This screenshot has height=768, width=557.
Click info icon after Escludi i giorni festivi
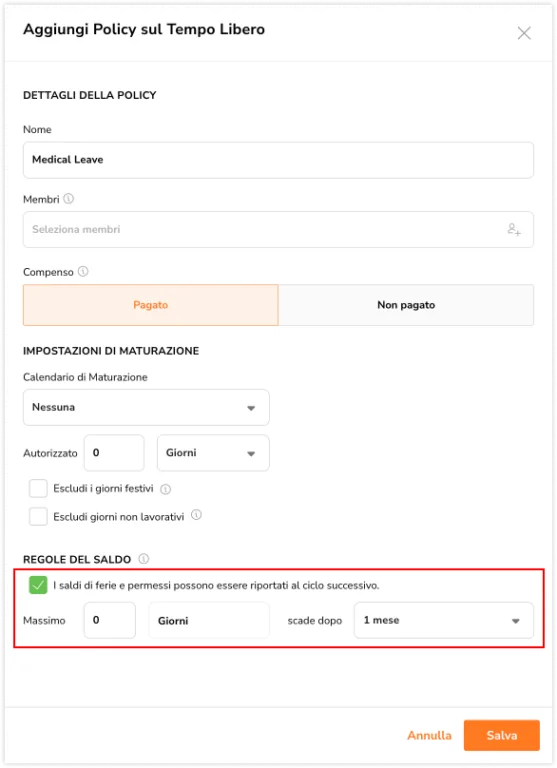pos(166,489)
